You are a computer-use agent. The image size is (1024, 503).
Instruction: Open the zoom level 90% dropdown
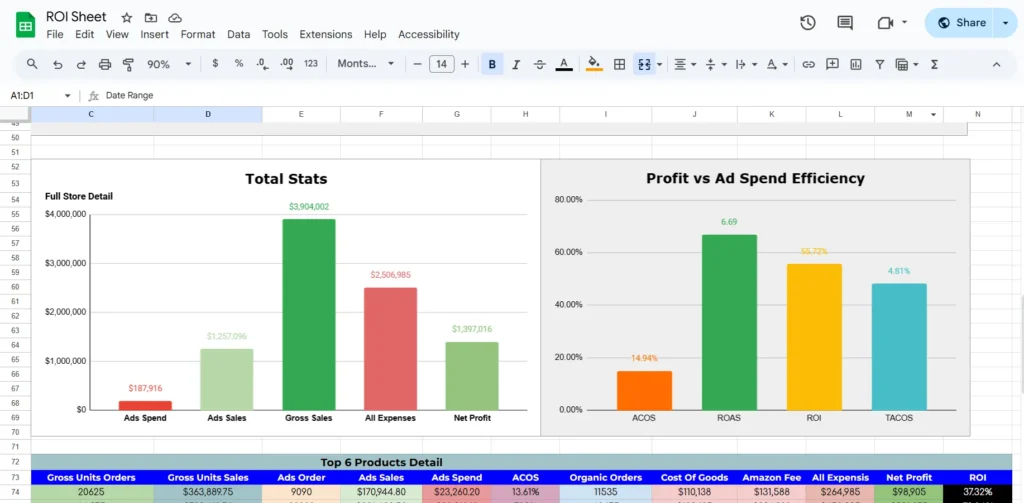[x=165, y=64]
